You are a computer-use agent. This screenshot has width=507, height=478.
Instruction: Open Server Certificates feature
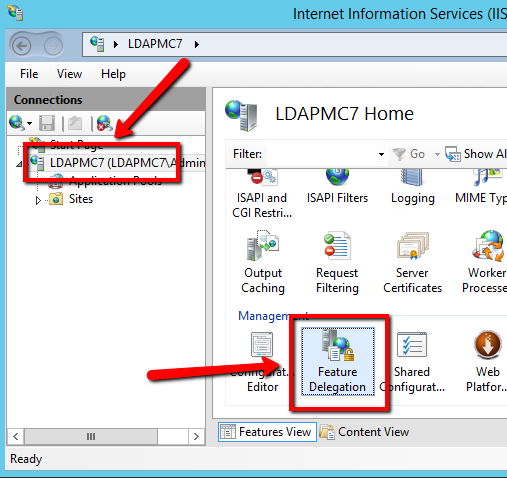coord(412,263)
